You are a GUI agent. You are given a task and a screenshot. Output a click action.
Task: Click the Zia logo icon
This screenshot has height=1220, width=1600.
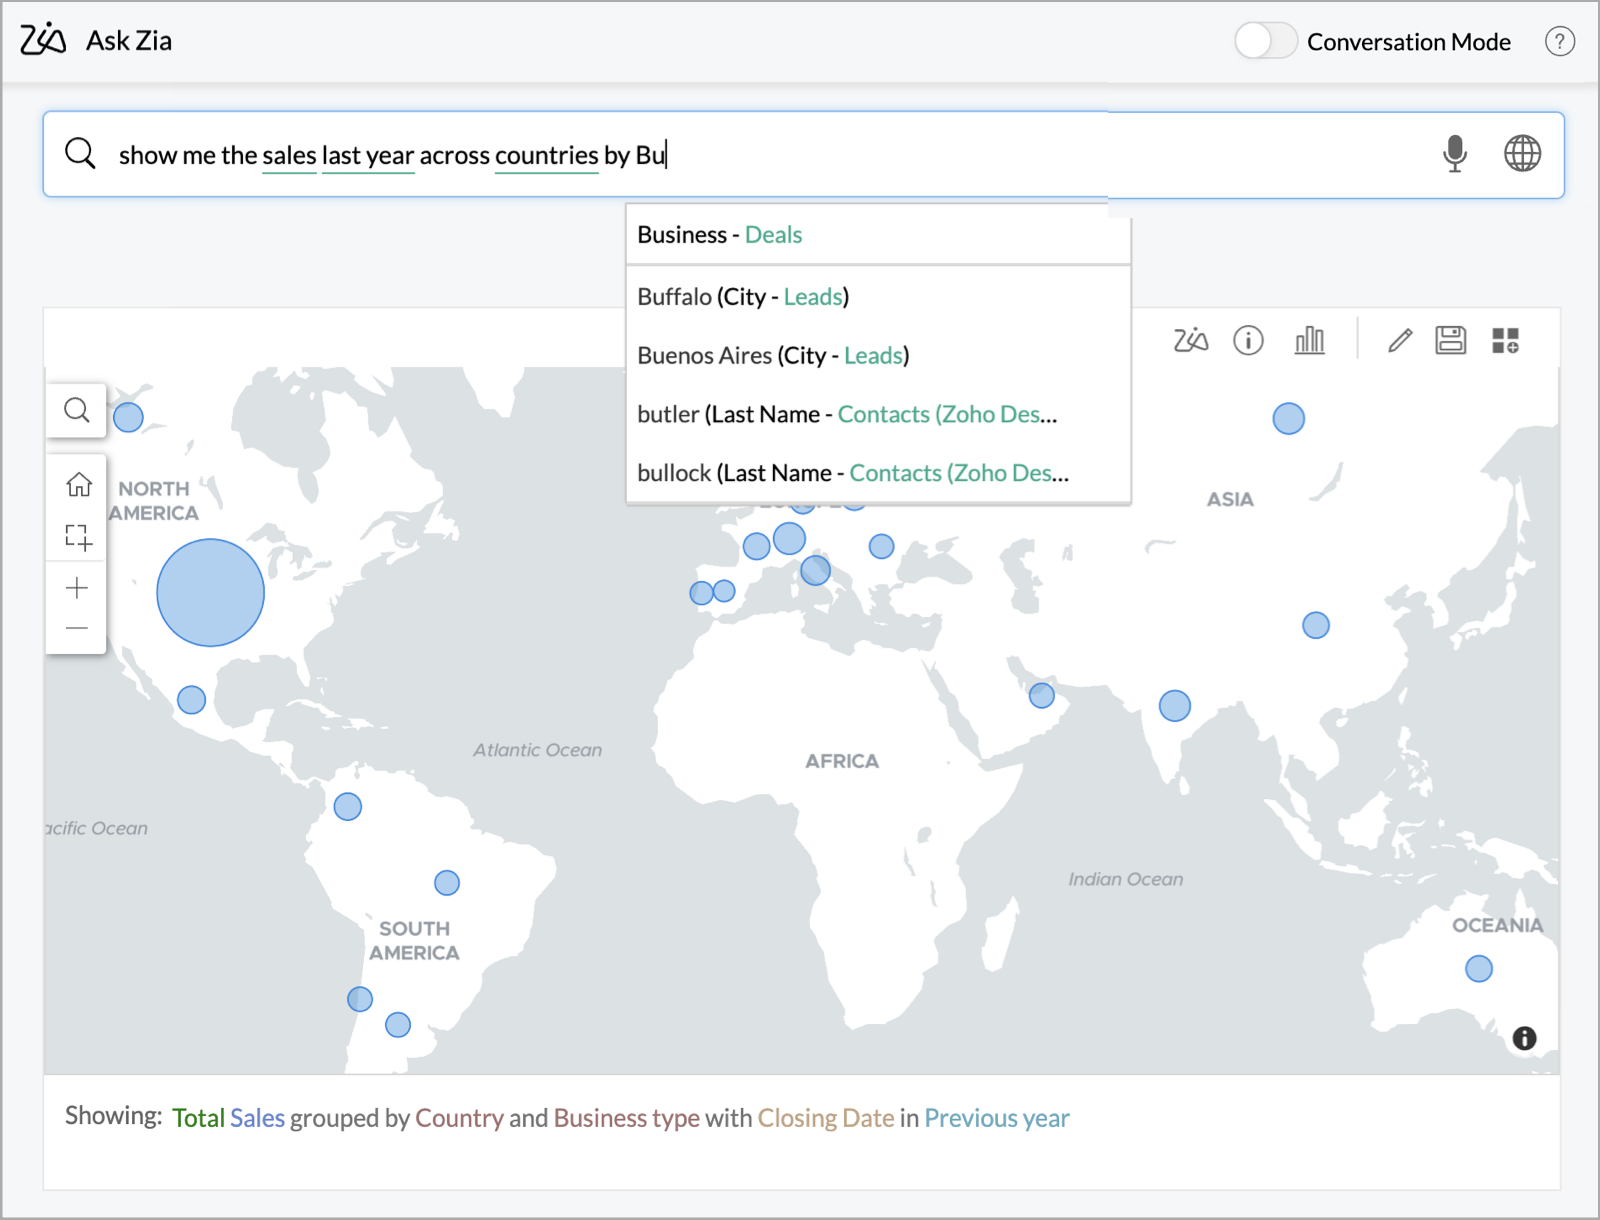43,39
